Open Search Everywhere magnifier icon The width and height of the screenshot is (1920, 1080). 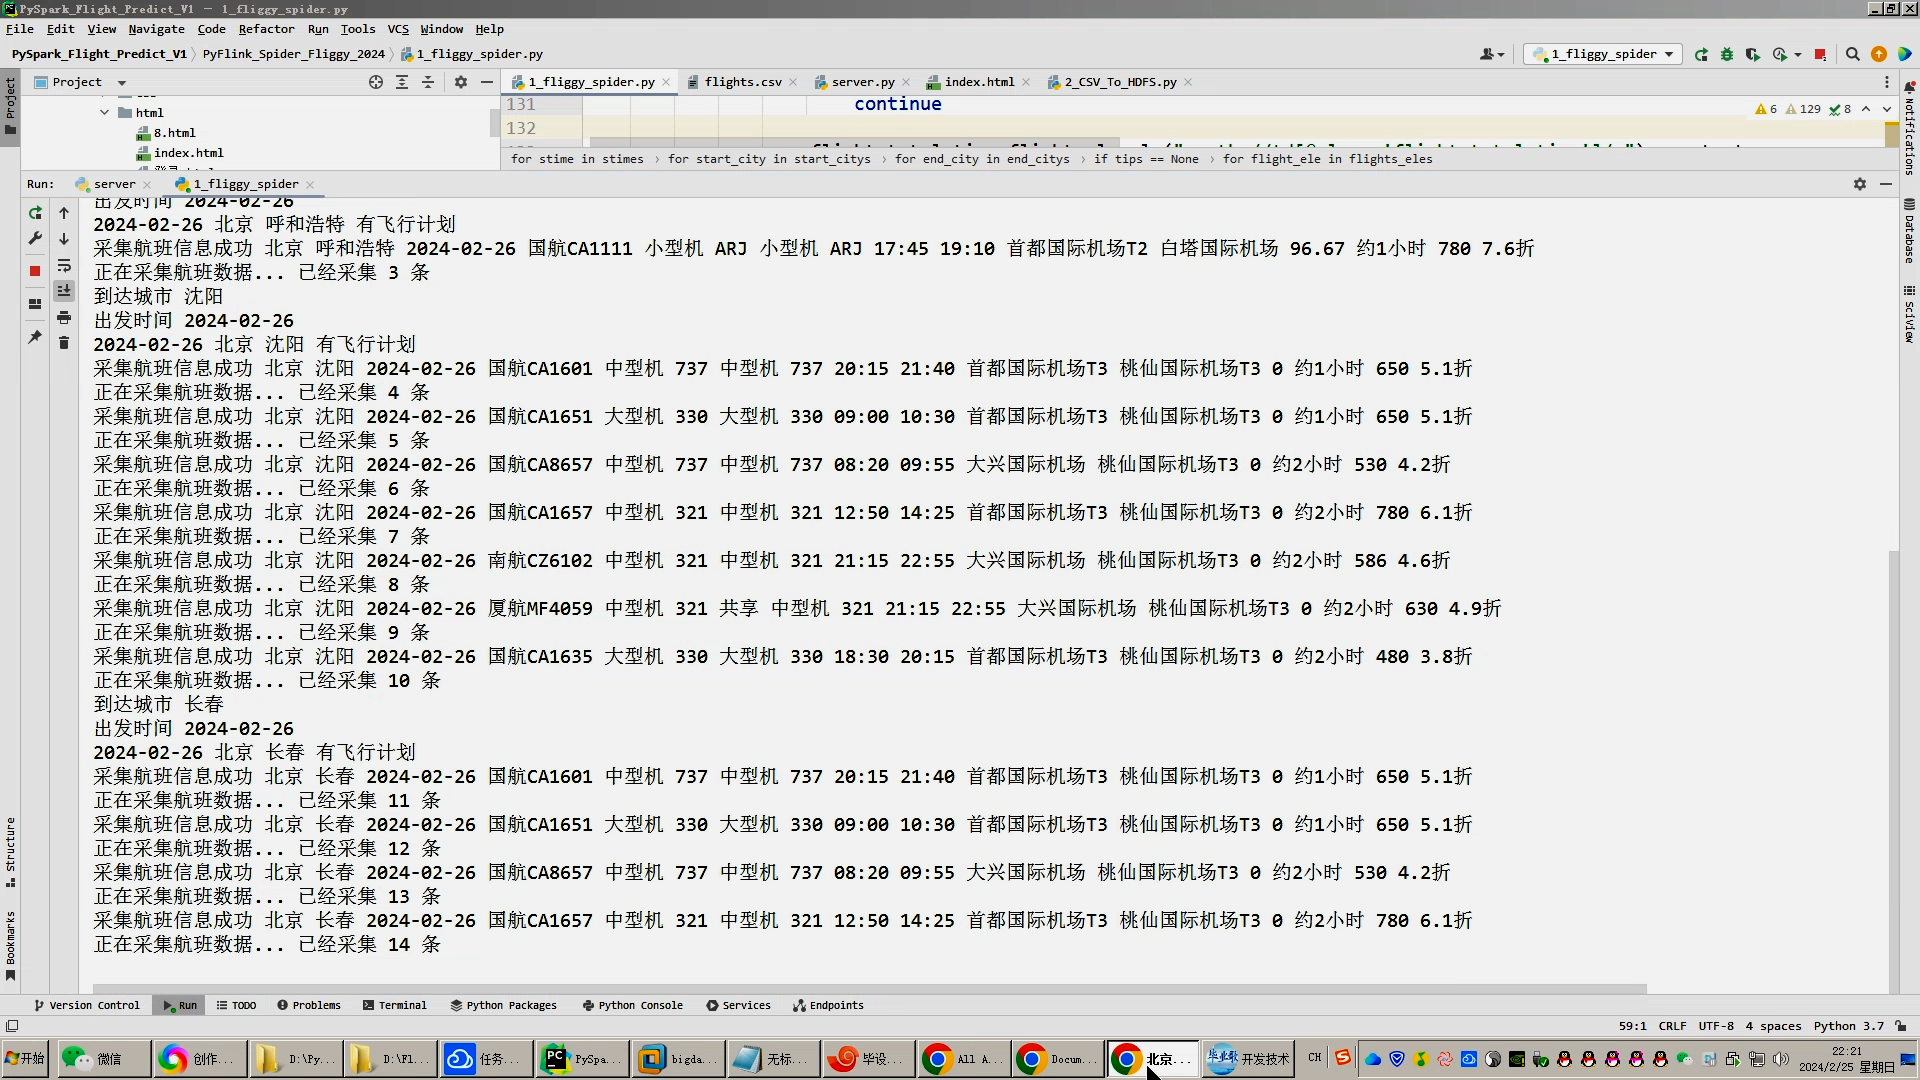(x=1852, y=54)
